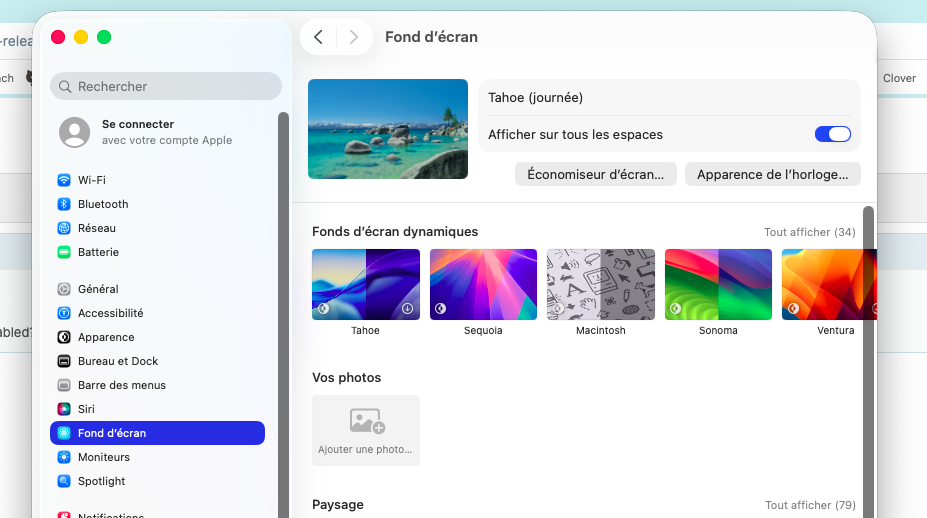Choose the Sequoia wallpaper thumbnail
Image resolution: width=927 pixels, height=518 pixels.
483,284
